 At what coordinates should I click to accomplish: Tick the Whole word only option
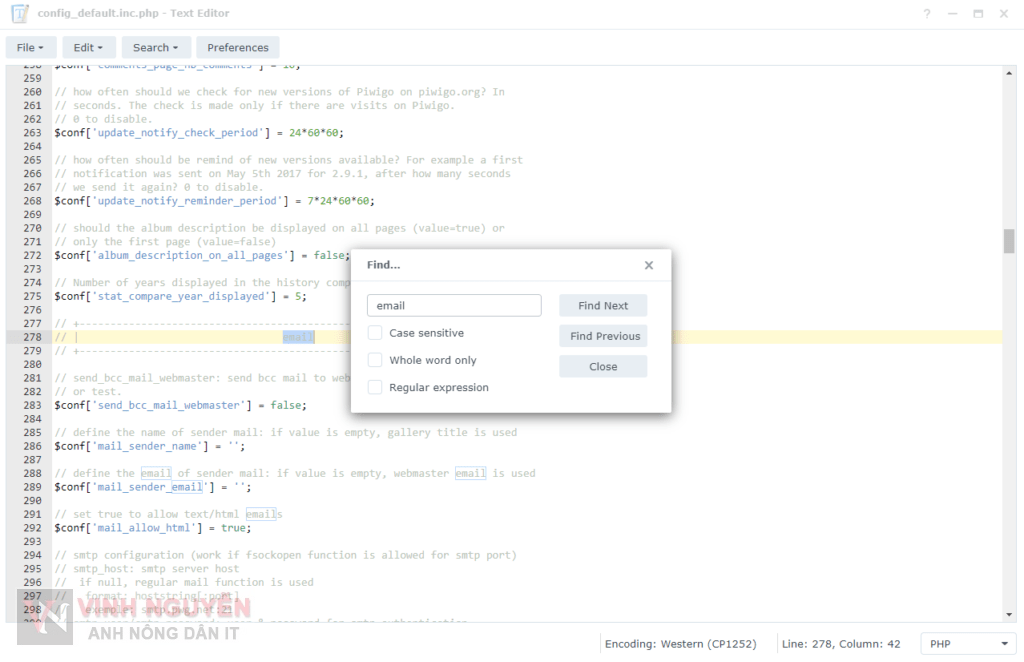[x=375, y=360]
